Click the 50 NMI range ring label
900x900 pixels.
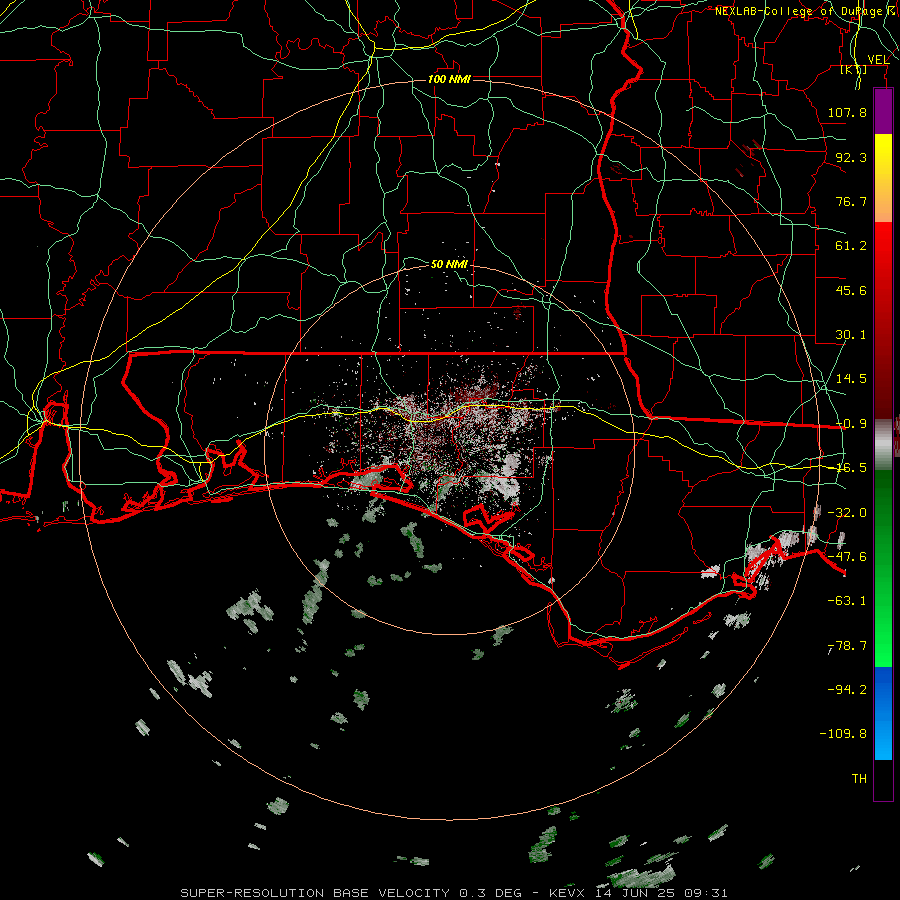click(x=449, y=264)
